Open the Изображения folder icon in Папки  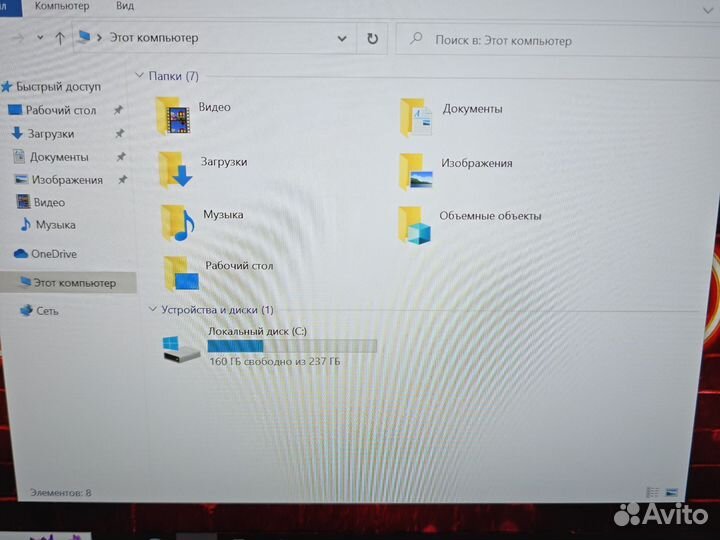[416, 172]
